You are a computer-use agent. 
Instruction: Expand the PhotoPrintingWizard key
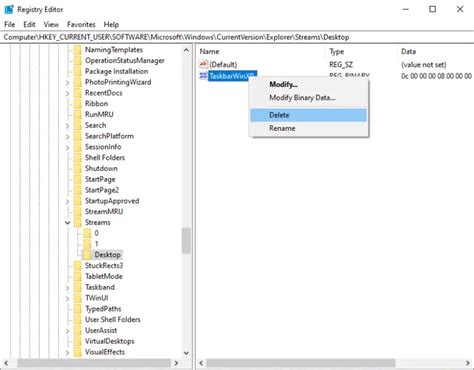68,83
